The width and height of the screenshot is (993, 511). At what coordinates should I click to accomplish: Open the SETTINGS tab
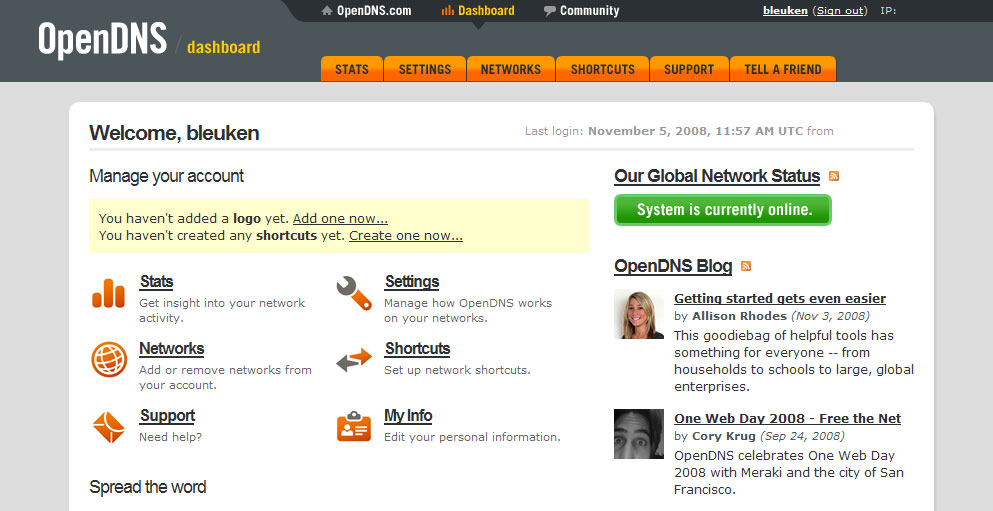[x=425, y=69]
